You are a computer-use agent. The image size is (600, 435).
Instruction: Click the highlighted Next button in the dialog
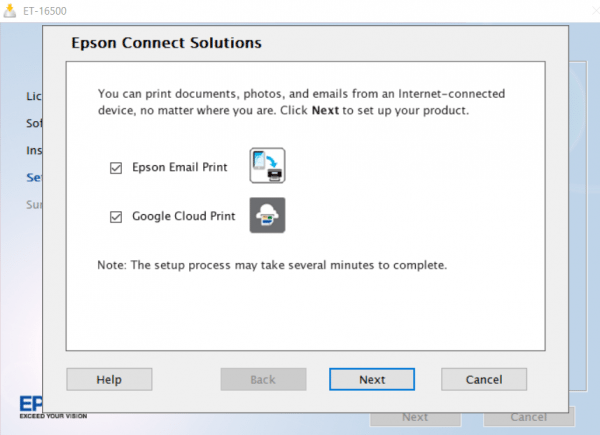[372, 379]
